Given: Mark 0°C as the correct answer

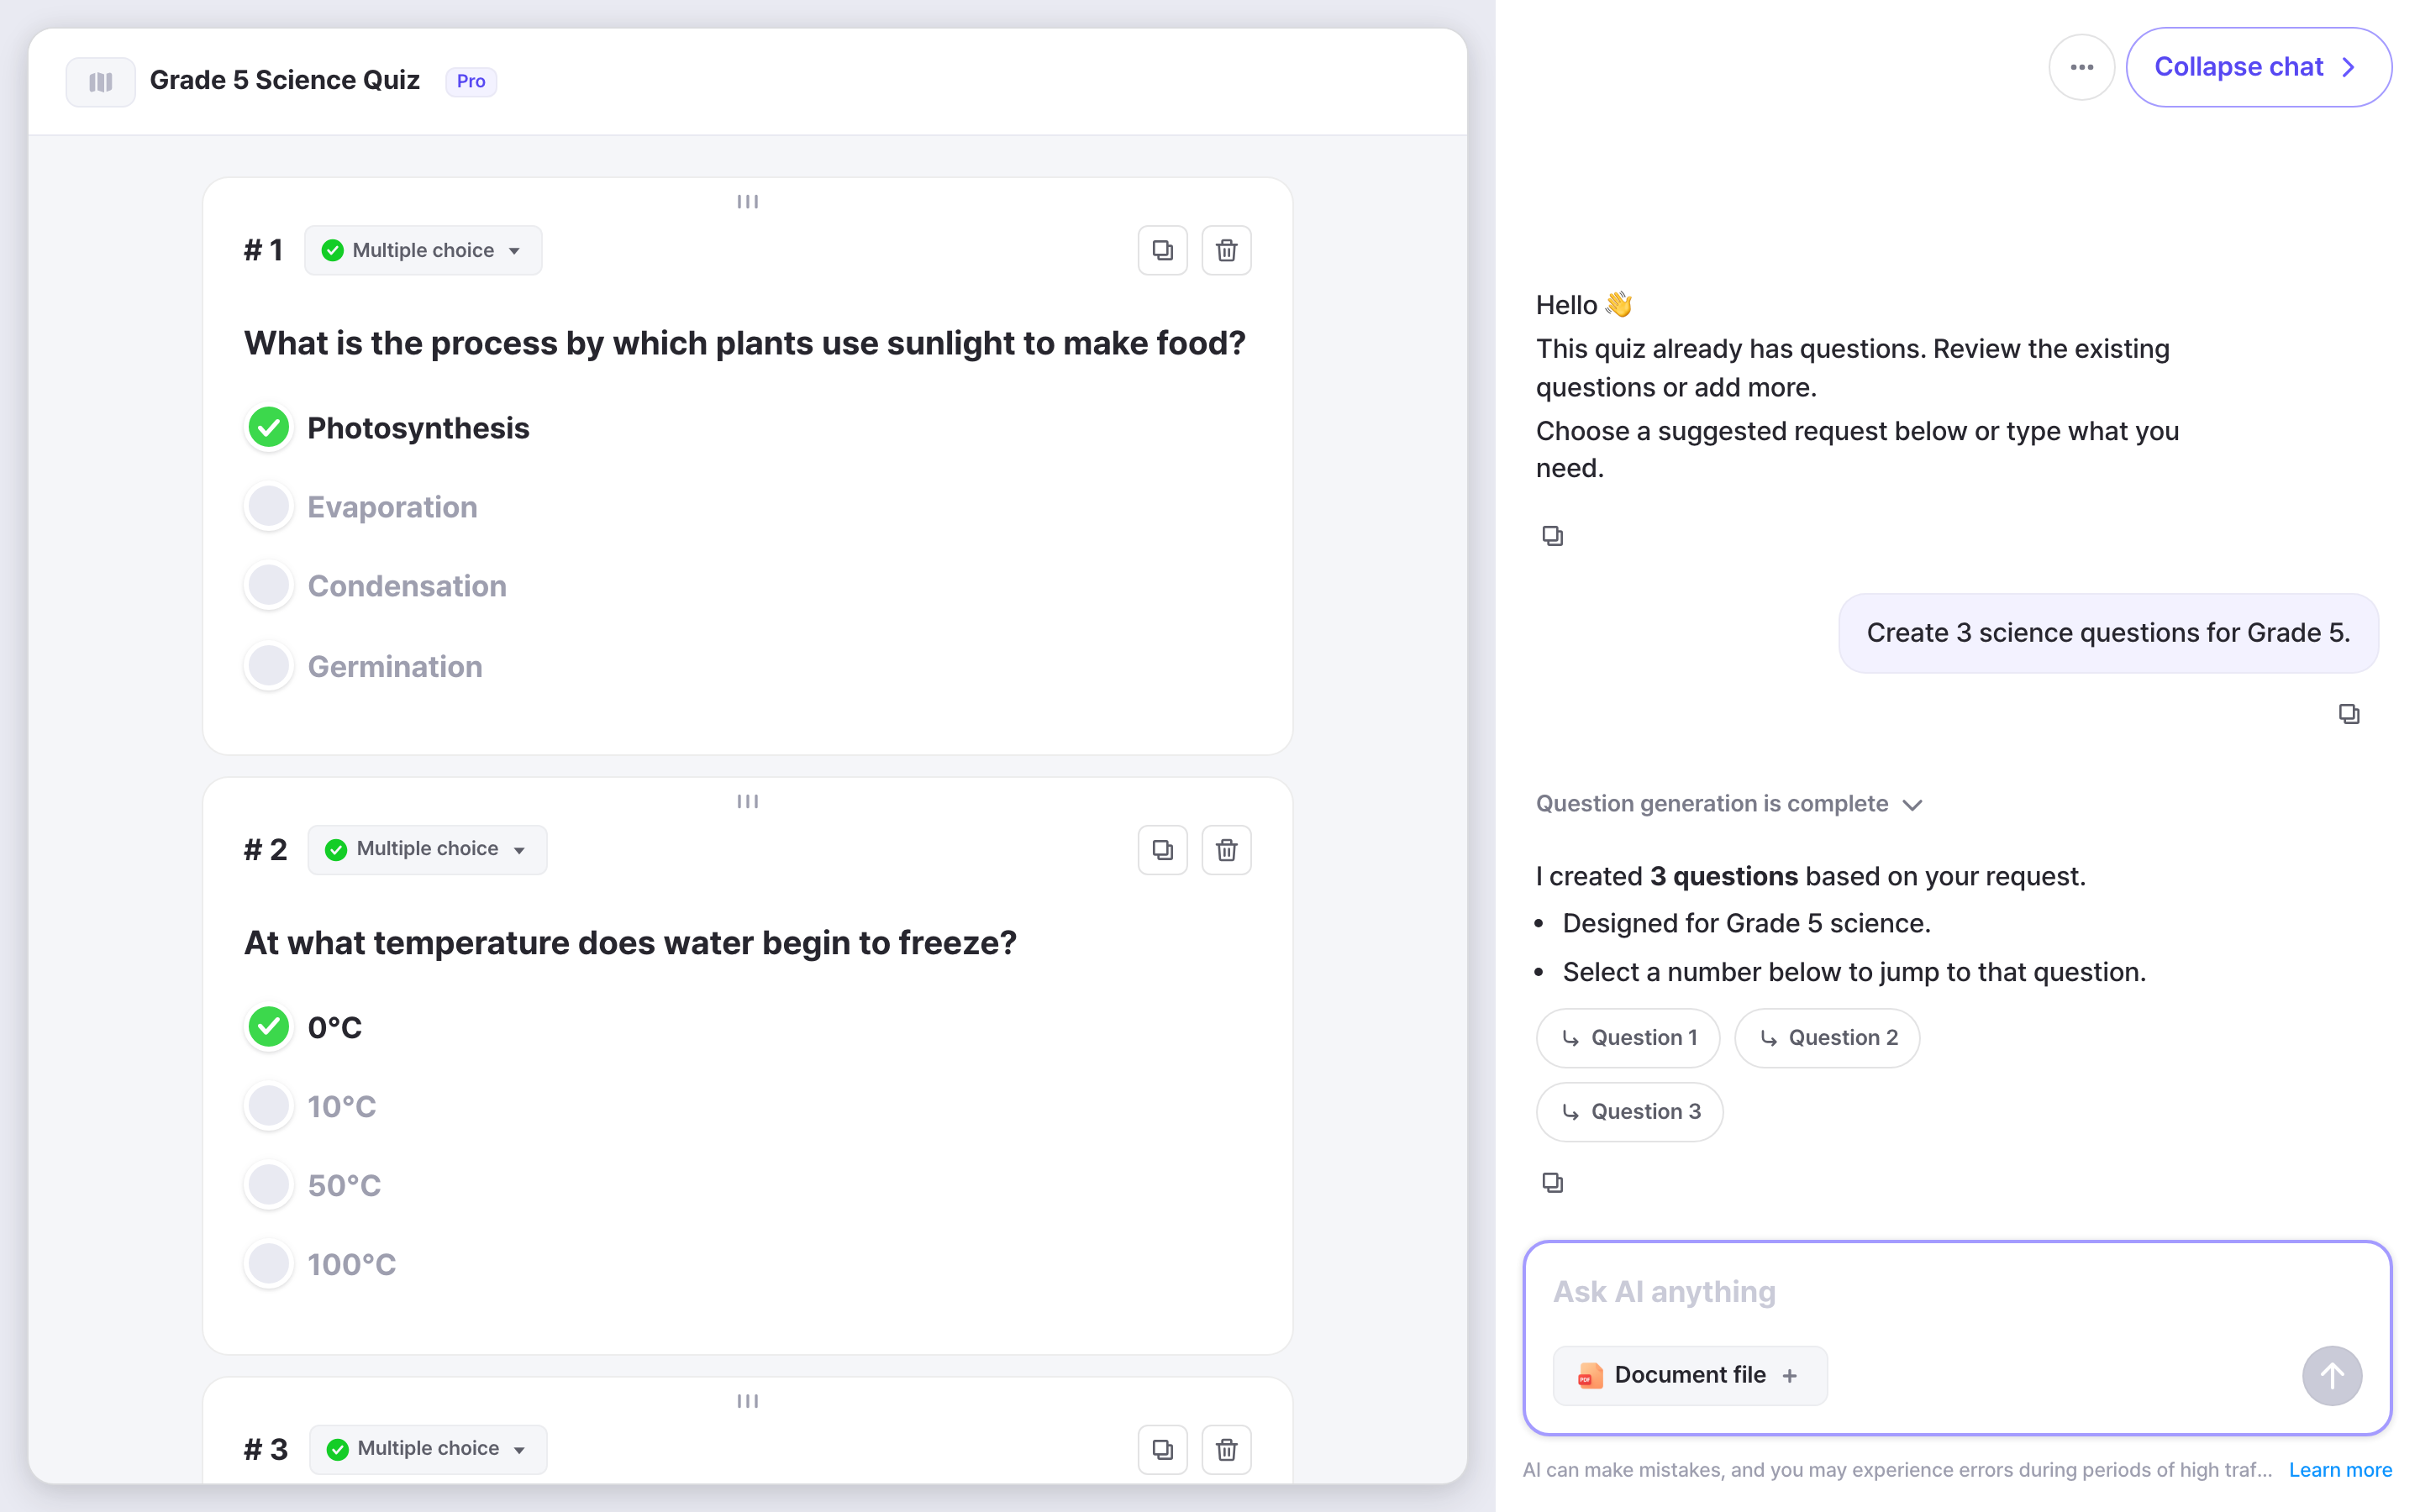Looking at the screenshot, I should click(x=269, y=1027).
